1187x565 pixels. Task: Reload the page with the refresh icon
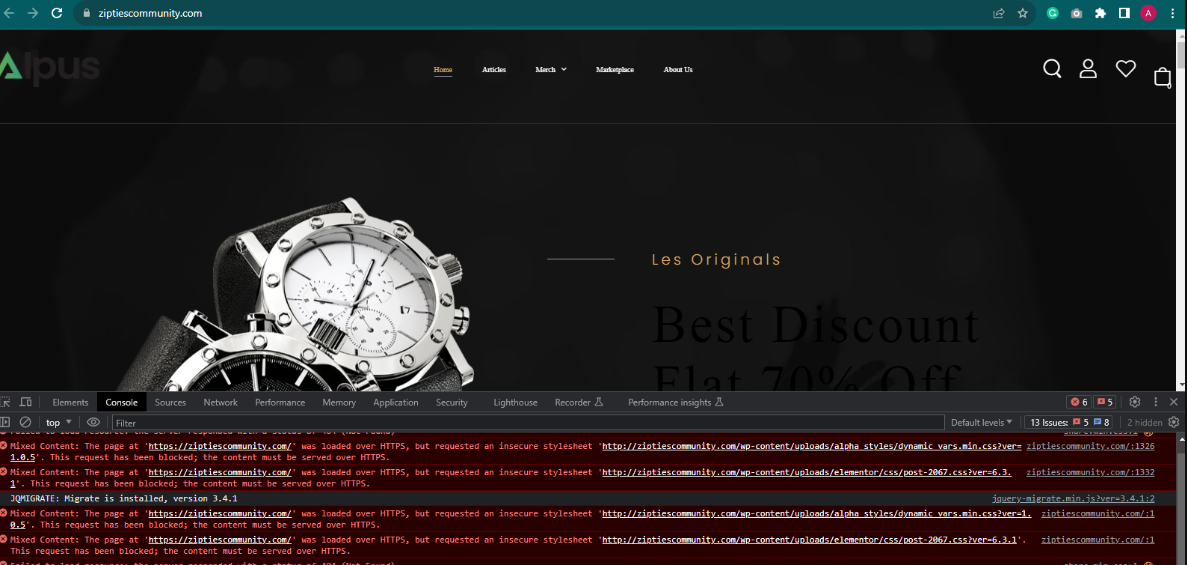pos(57,13)
